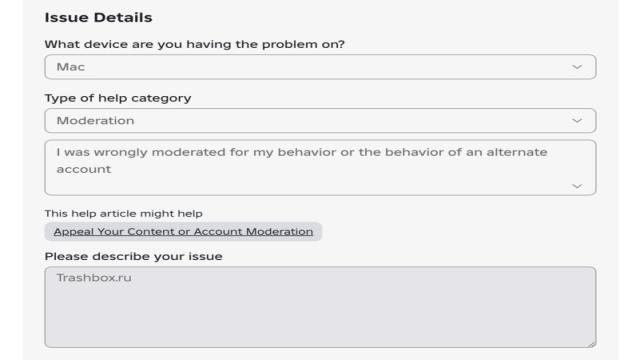The height and width of the screenshot is (360, 640).
Task: Click the Trashbox.ru placeholder text
Action: click(94, 278)
